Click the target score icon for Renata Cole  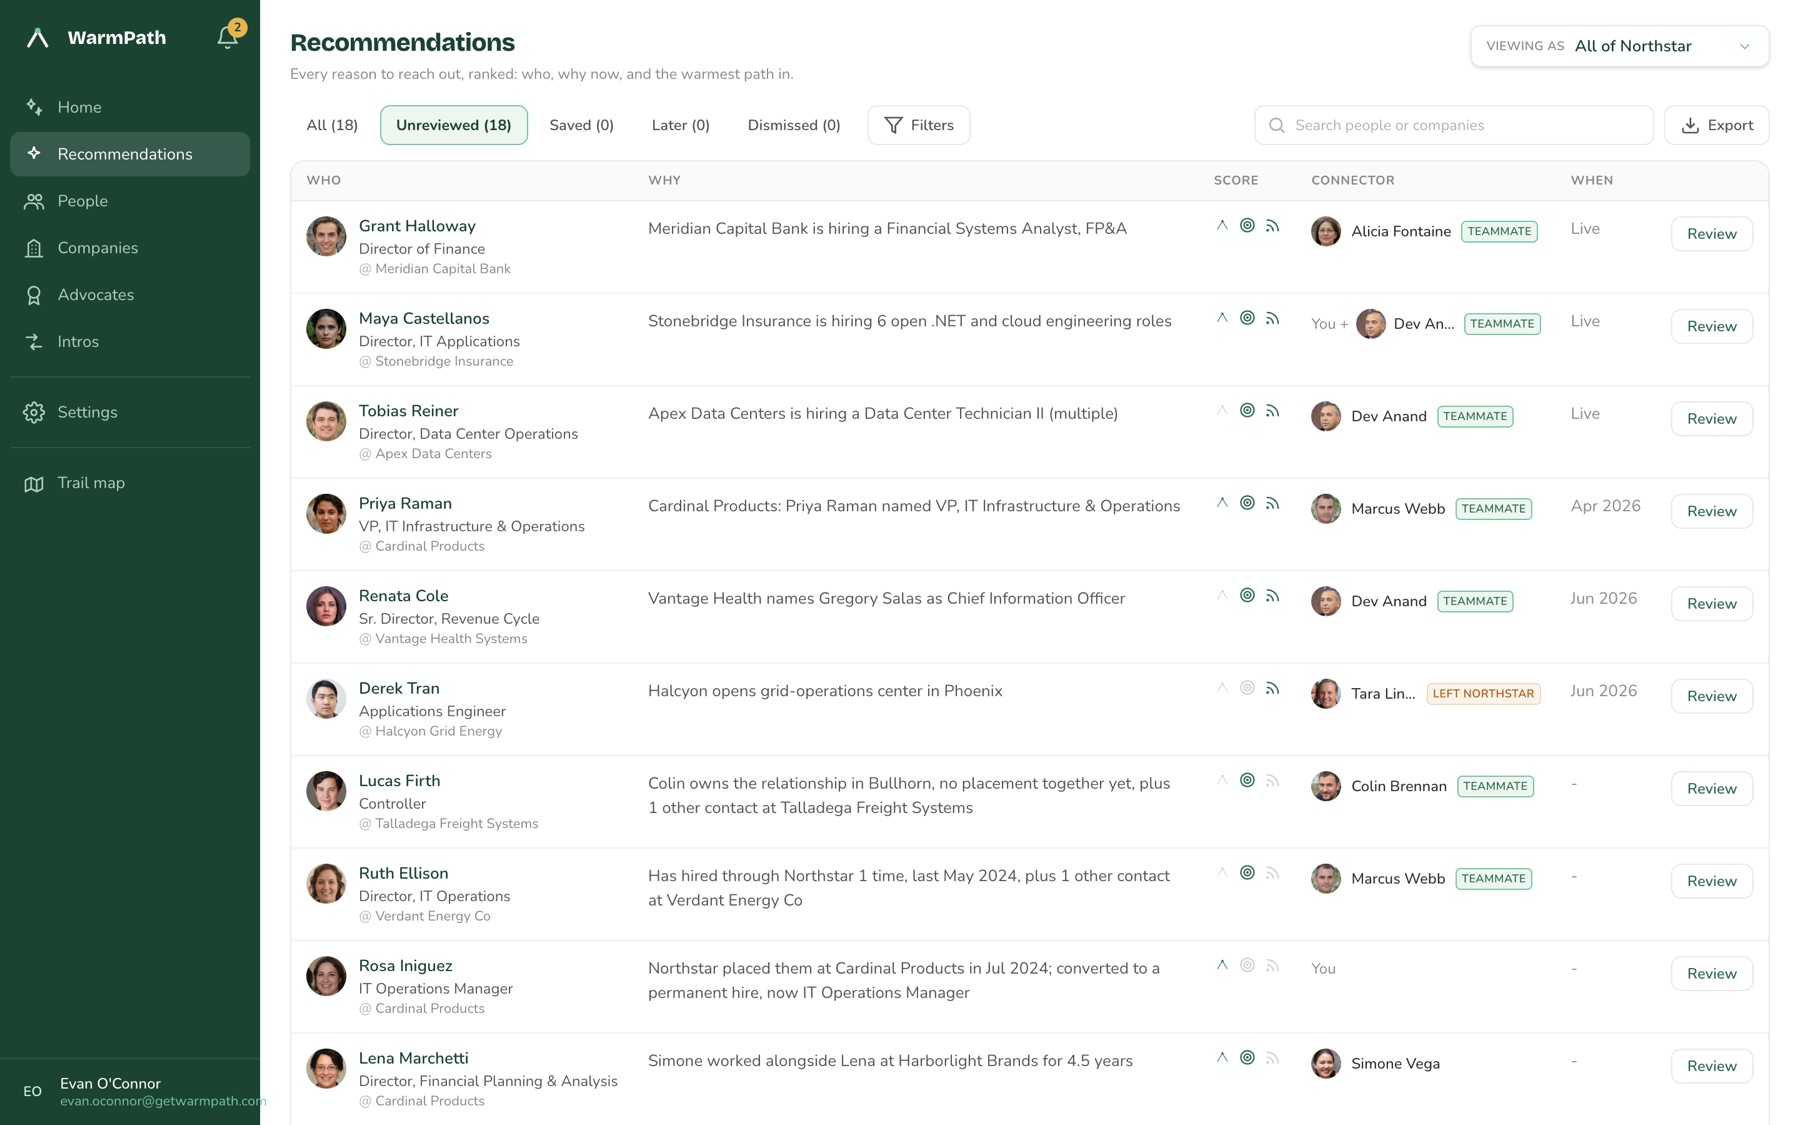(1247, 596)
